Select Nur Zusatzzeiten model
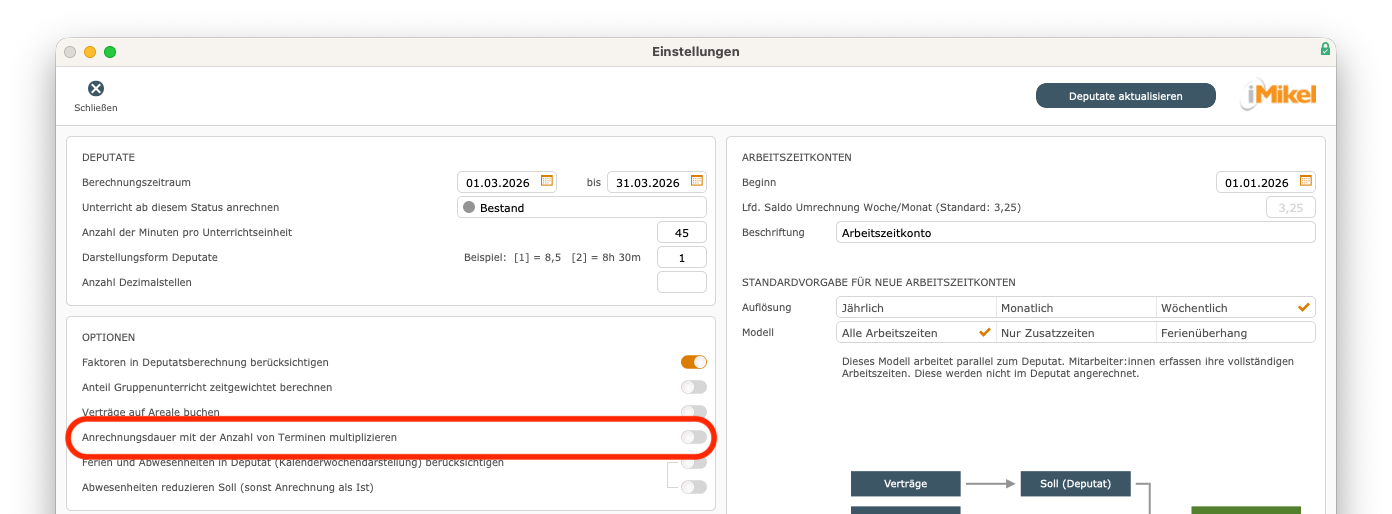Screen dimensions: 1392x514 point(1076,332)
